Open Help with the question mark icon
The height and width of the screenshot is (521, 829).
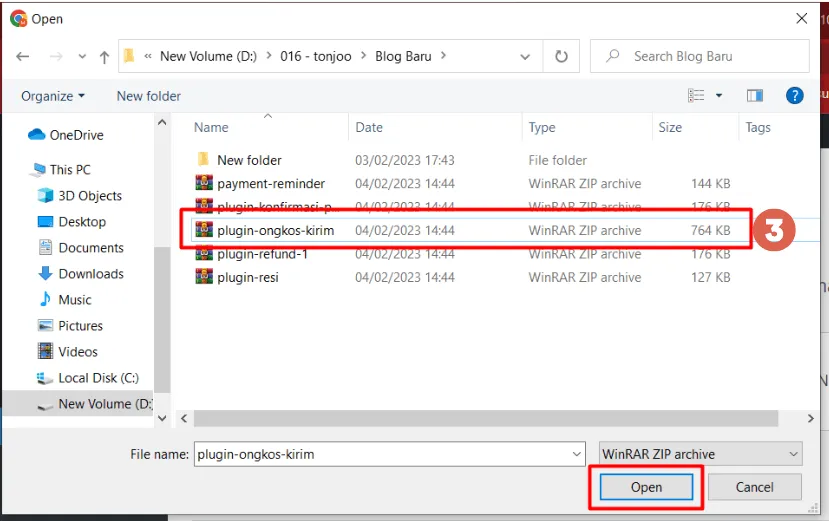[794, 95]
